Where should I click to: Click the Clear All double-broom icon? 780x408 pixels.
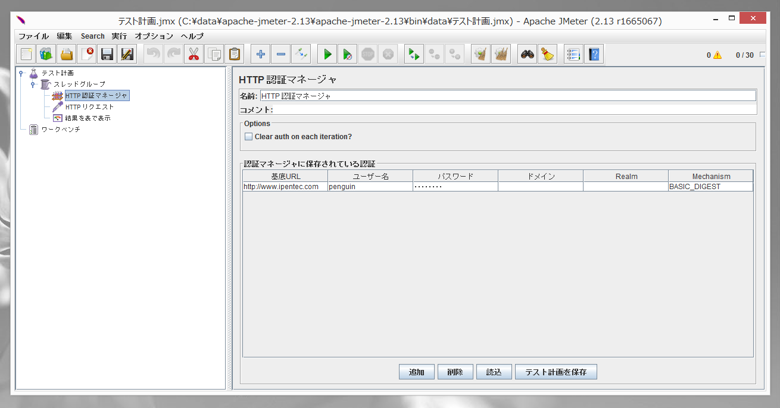click(501, 54)
